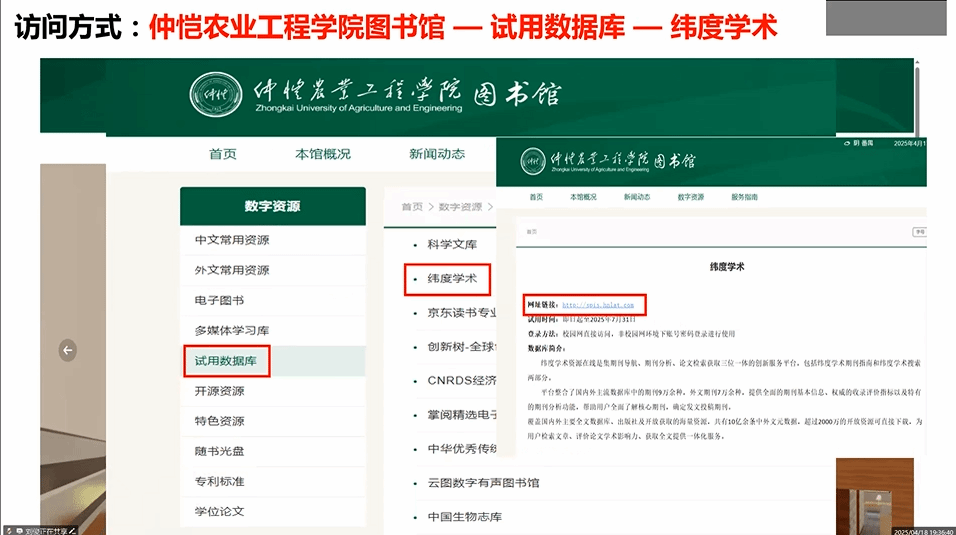Open 本馆概况 in the main navigation bar
Screen dimensions: 956x535
(x=322, y=154)
